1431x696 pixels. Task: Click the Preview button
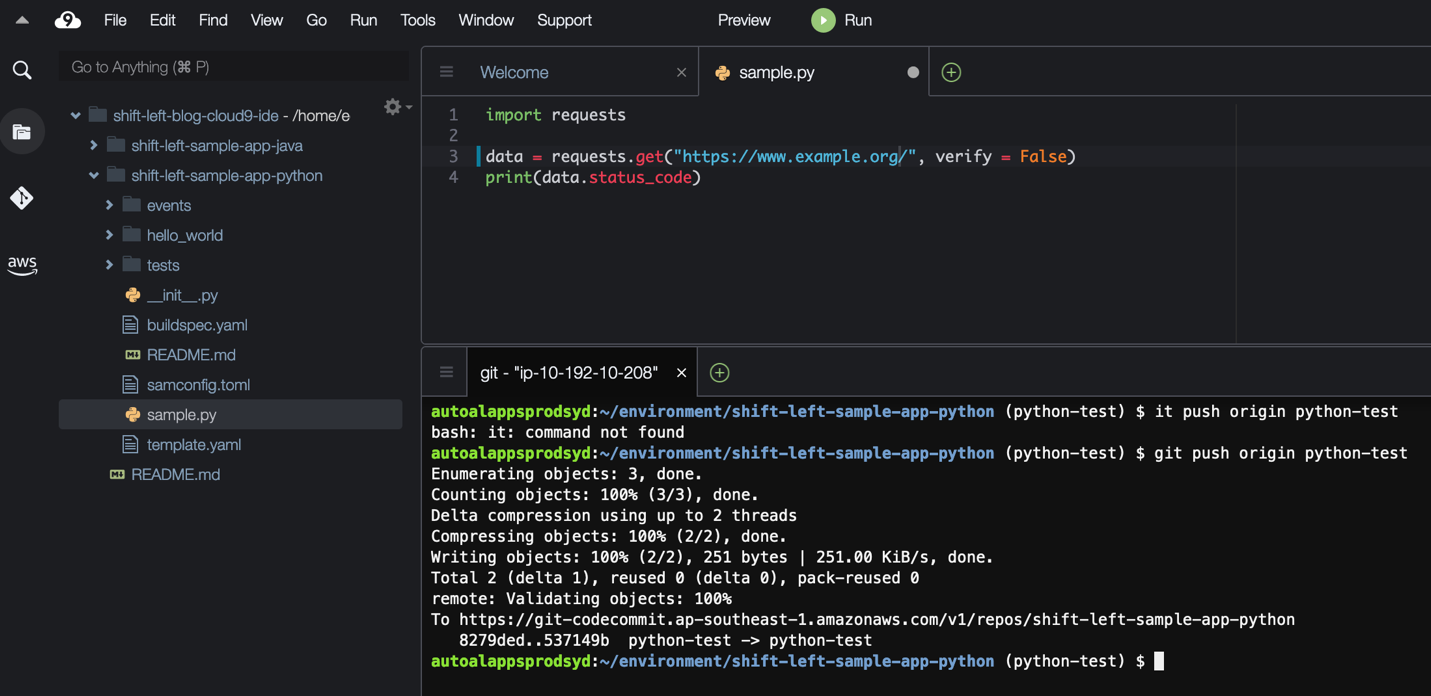pos(744,20)
